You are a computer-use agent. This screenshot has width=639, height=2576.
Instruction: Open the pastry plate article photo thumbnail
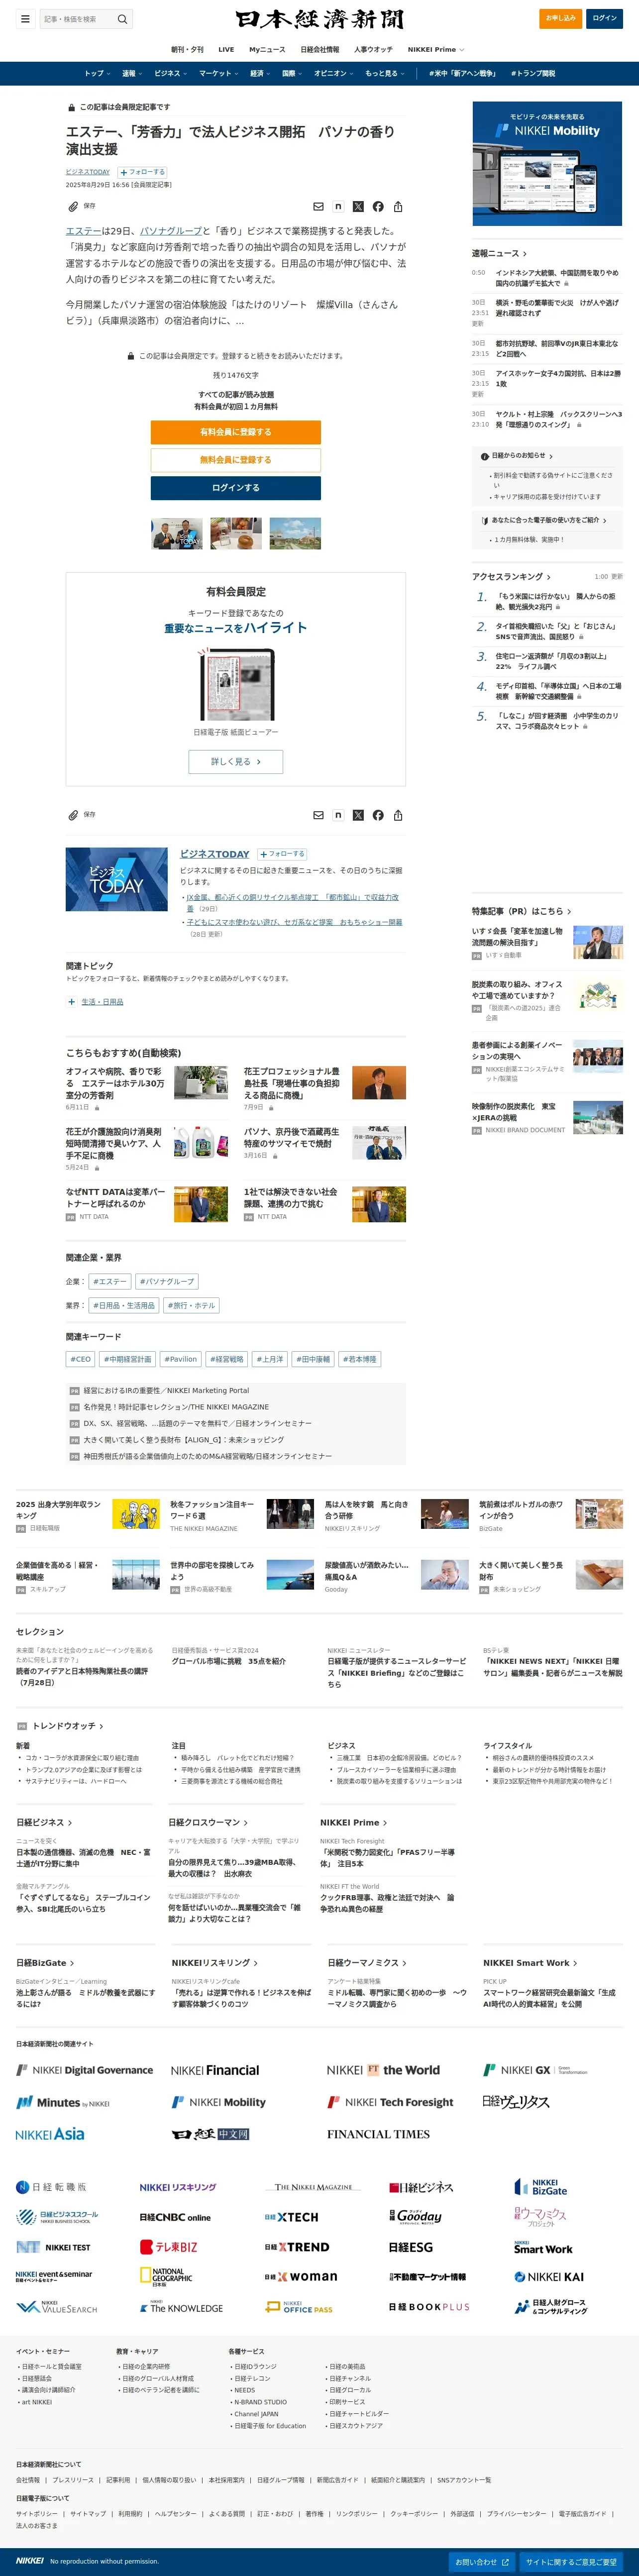pos(236,534)
